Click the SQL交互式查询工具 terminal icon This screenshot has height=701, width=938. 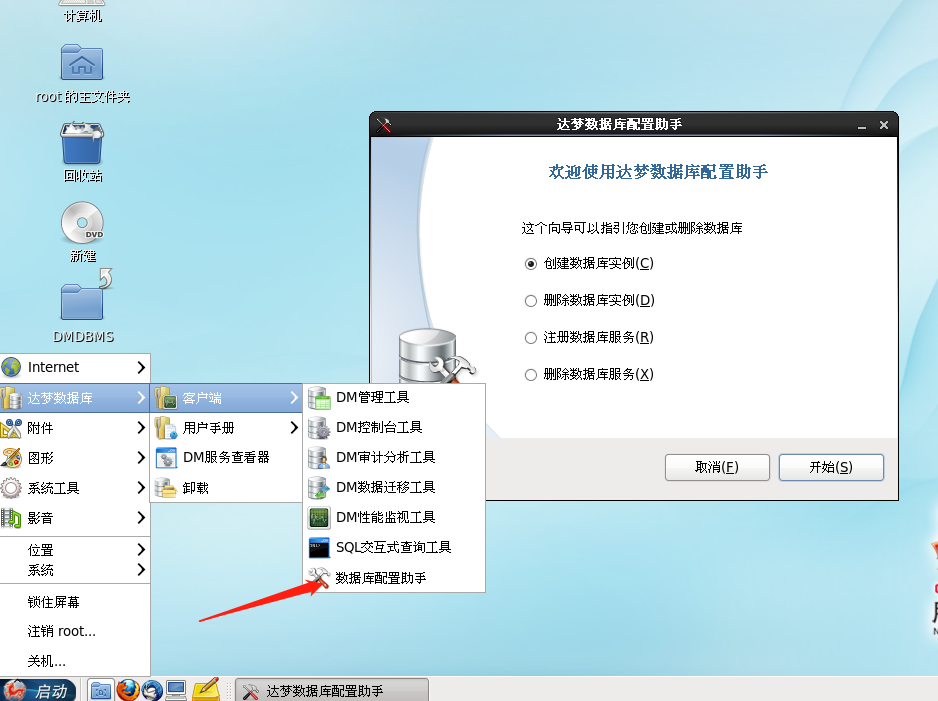click(319, 547)
